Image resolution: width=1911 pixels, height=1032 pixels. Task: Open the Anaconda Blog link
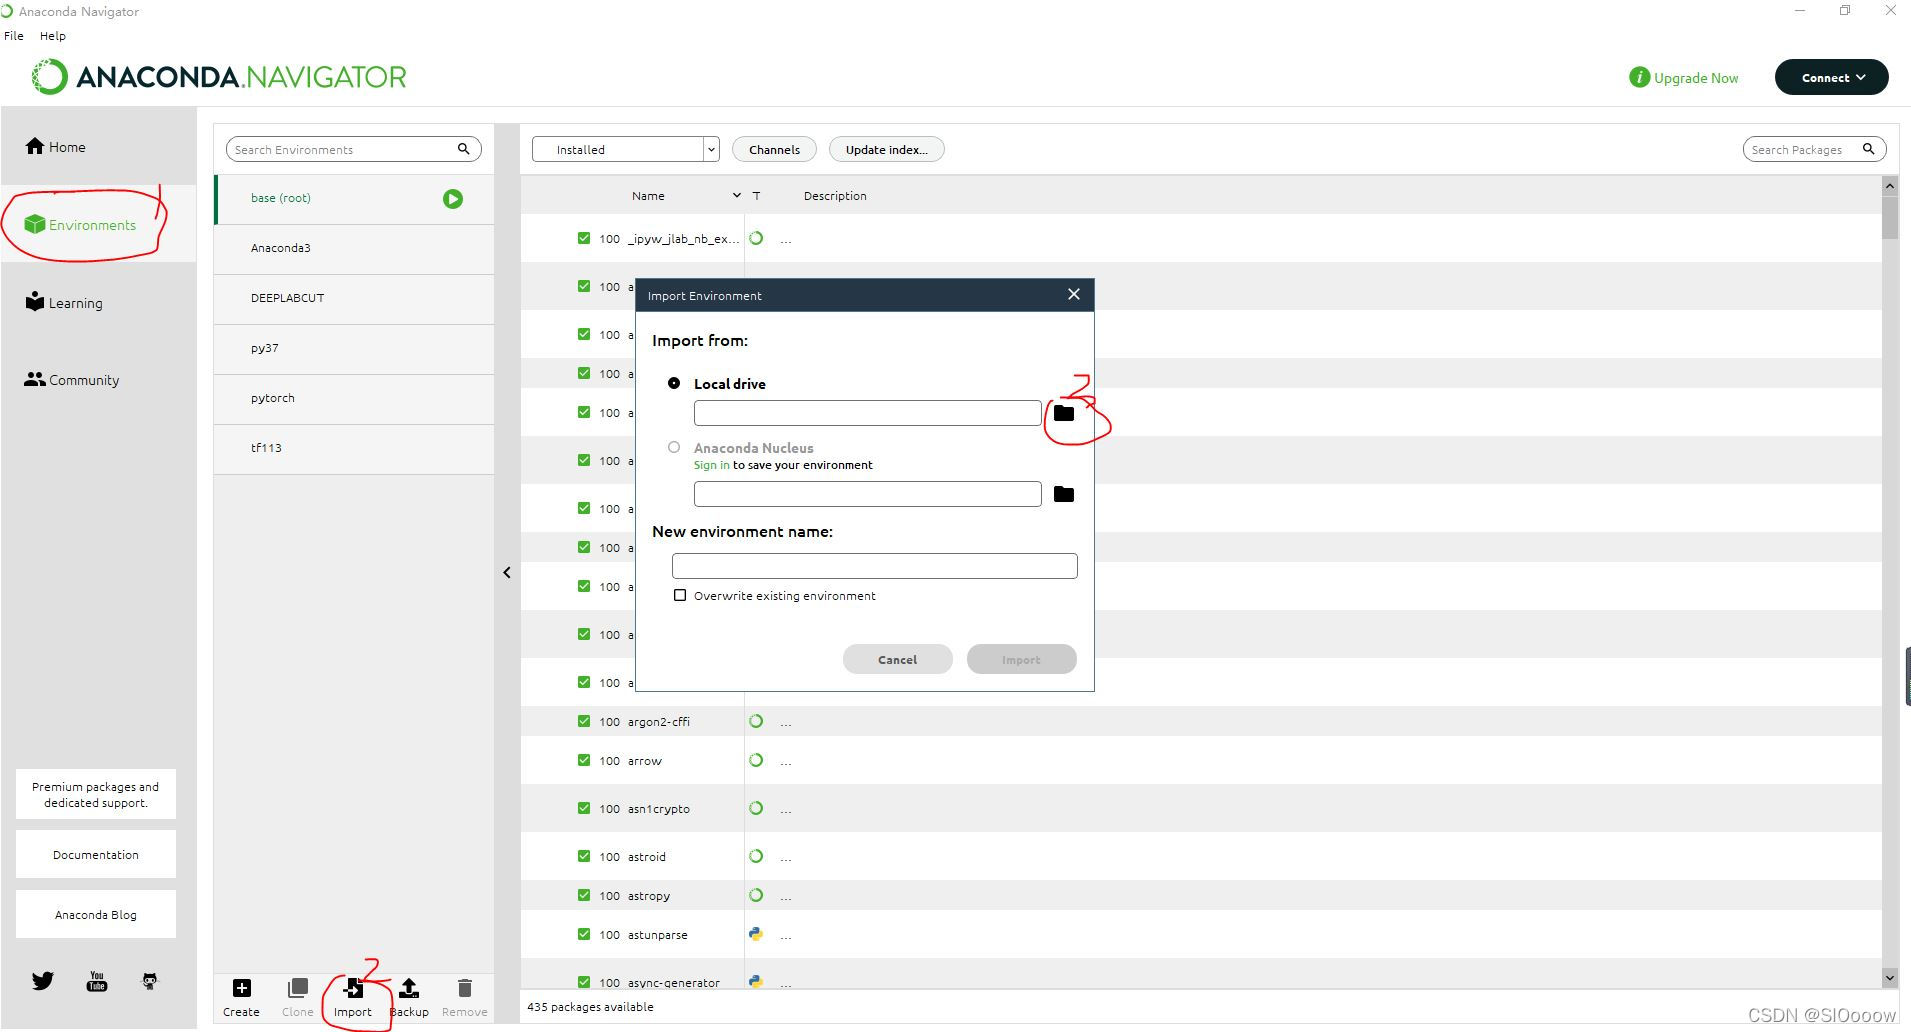coord(96,914)
